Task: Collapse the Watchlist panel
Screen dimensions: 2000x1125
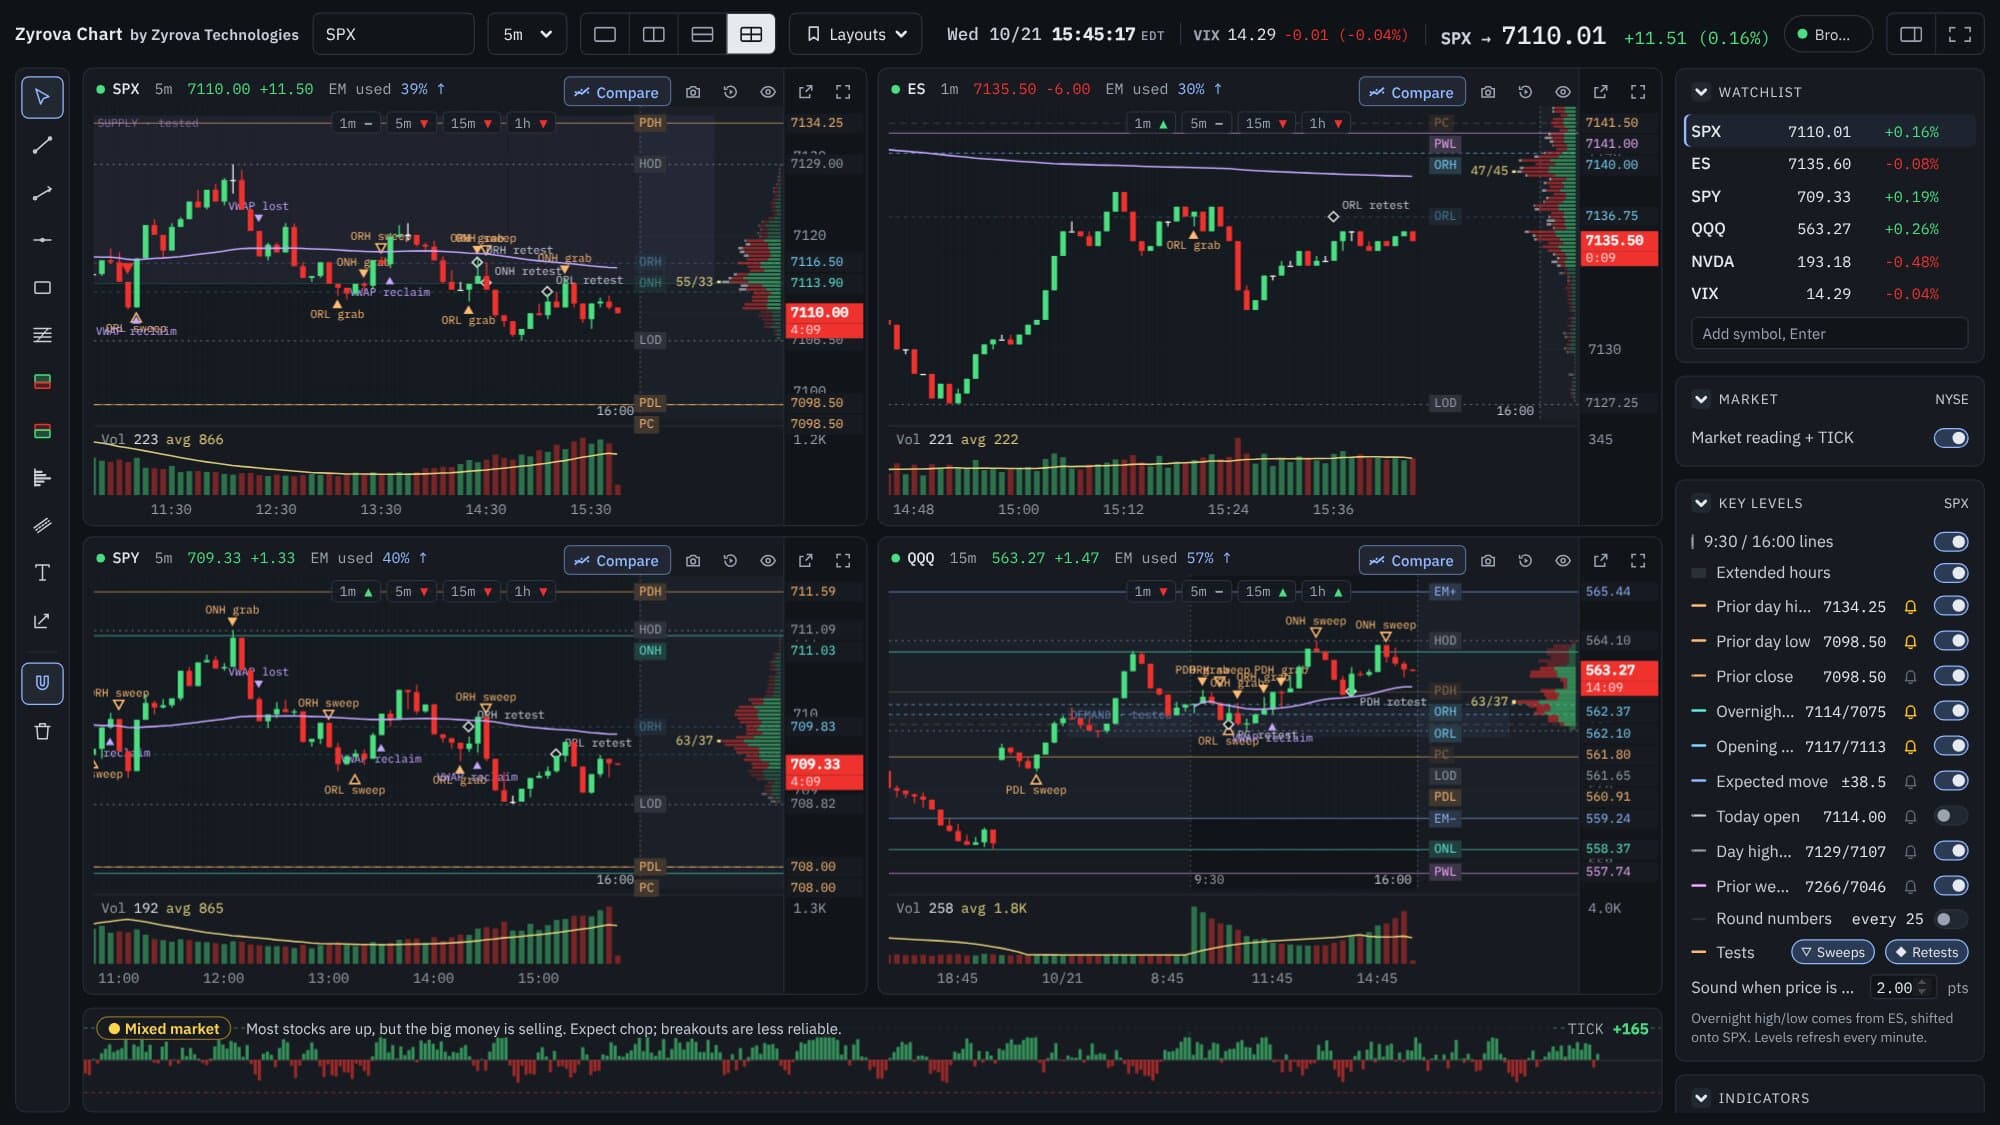Action: pos(1701,92)
